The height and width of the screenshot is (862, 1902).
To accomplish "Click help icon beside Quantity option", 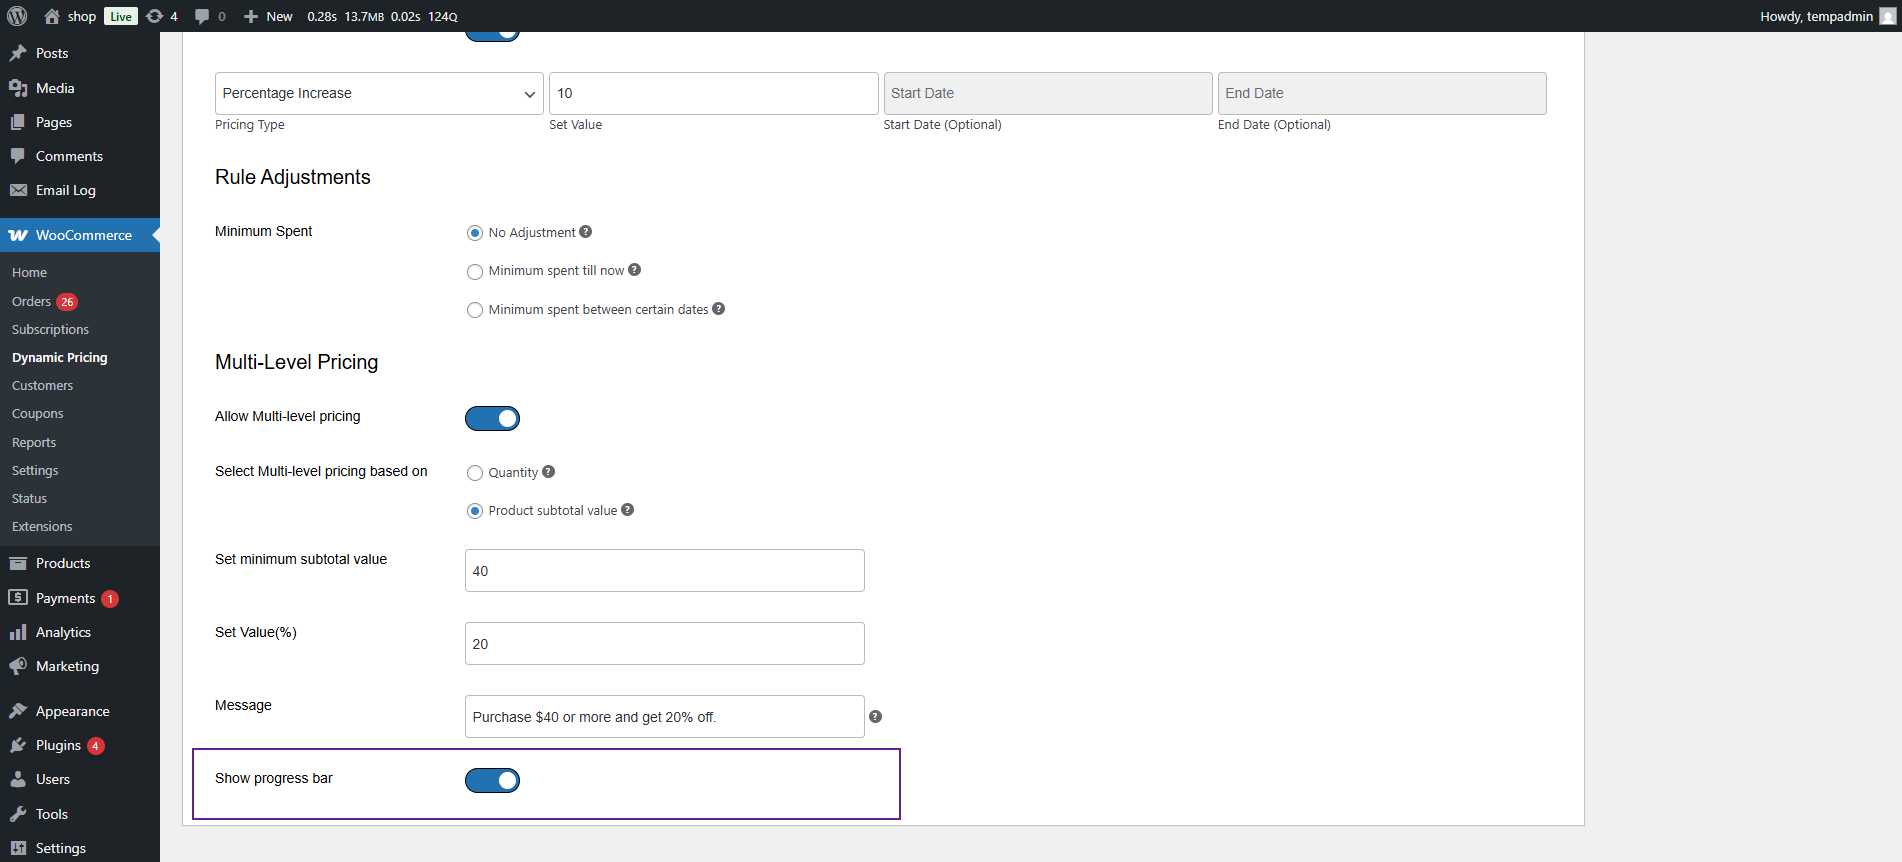I will click(548, 472).
